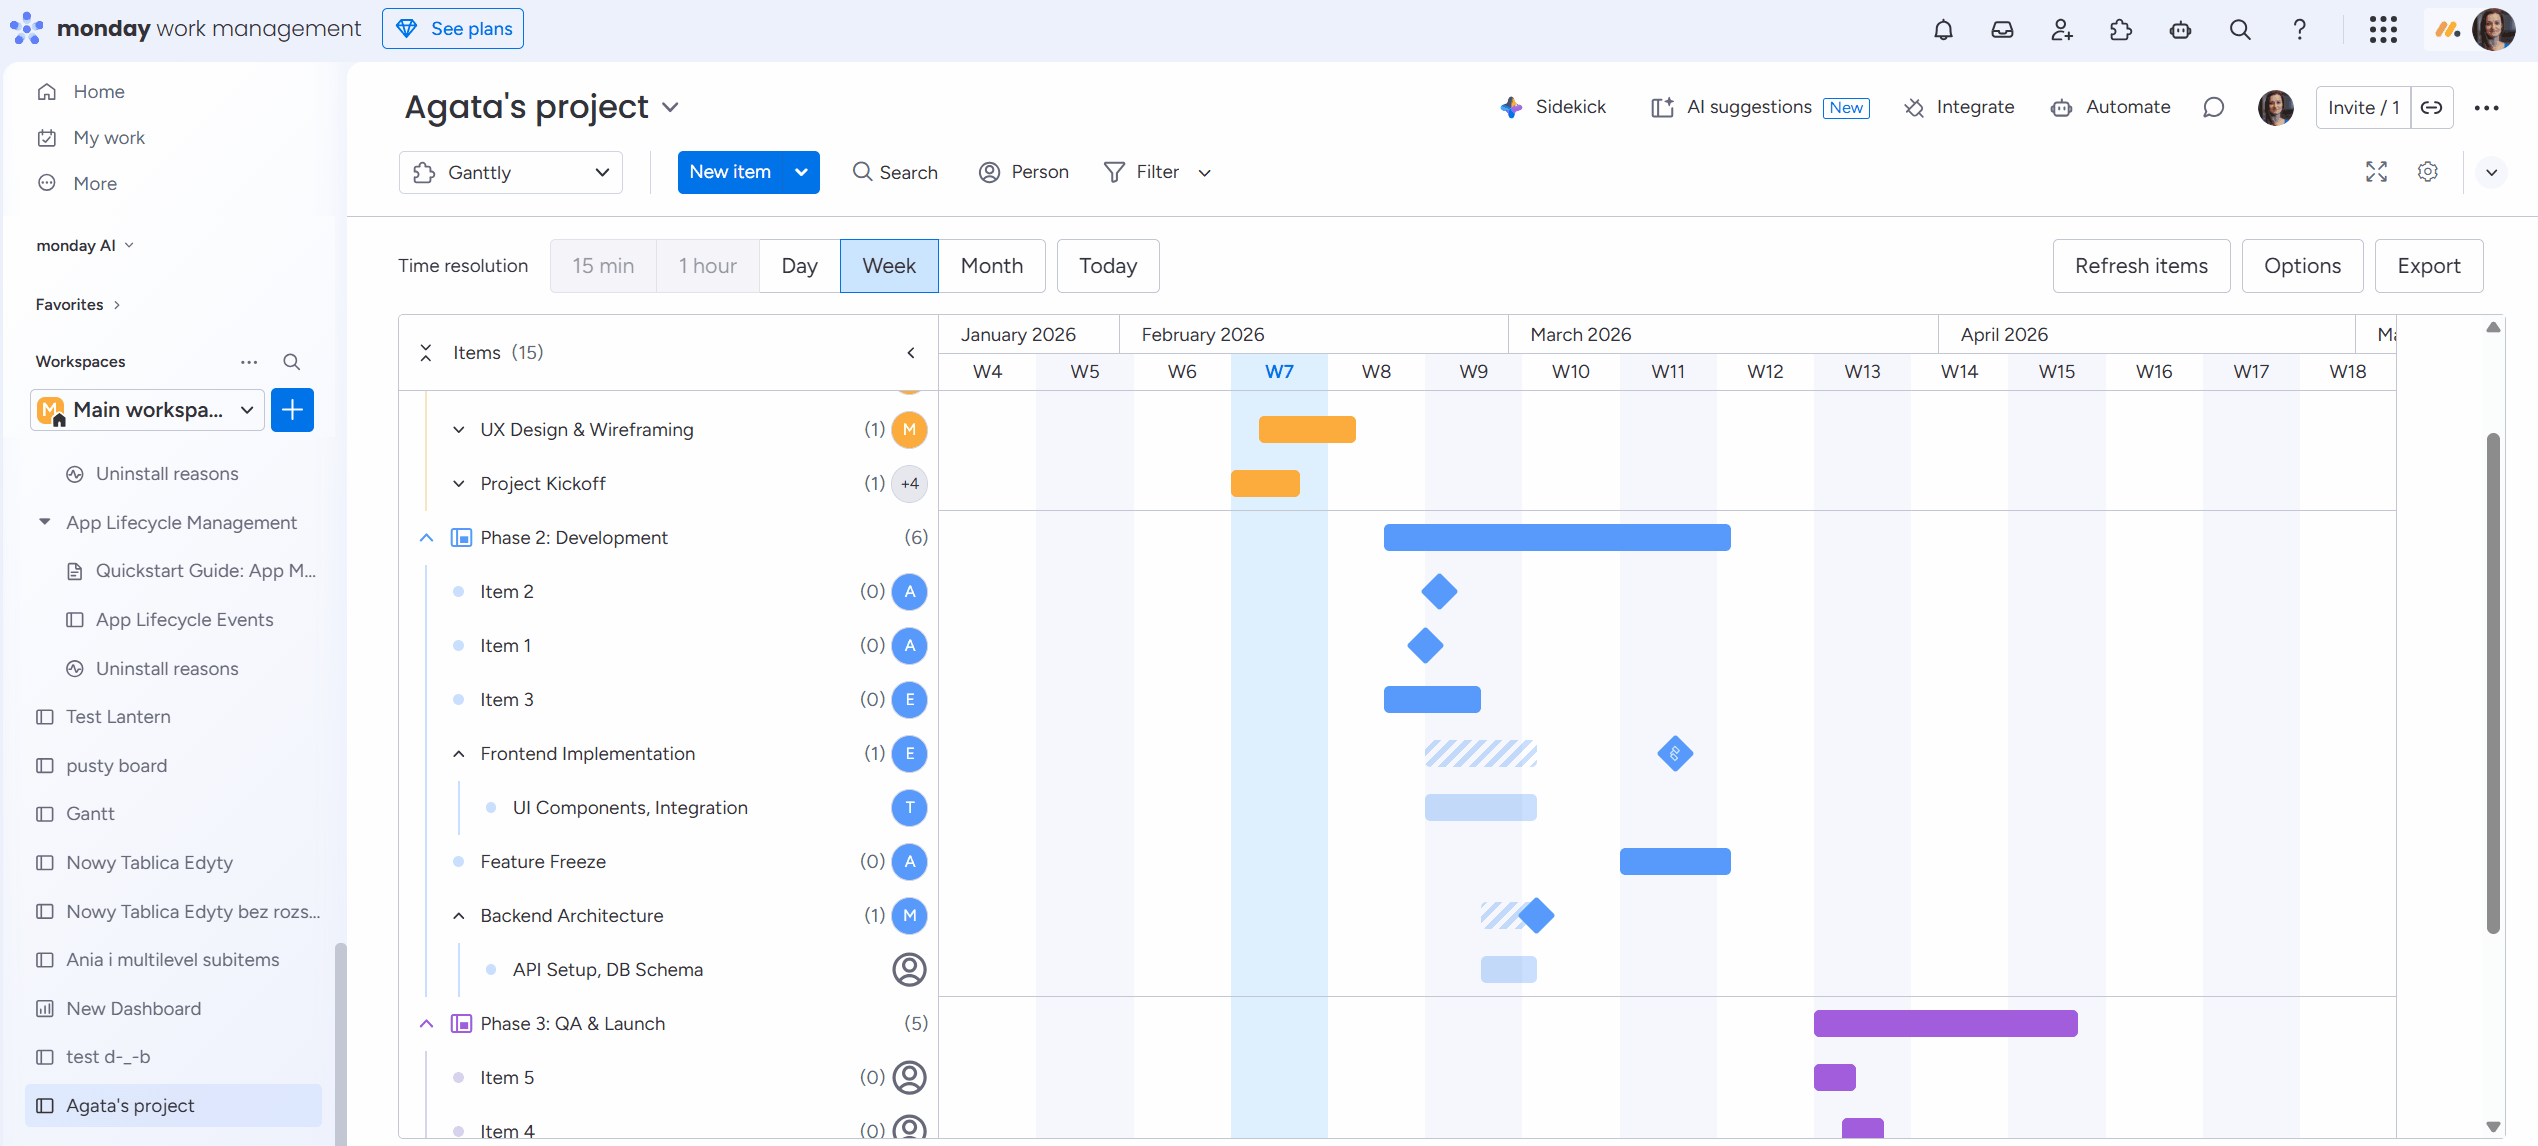Search workspaces with the magnifier icon
This screenshot has width=2538, height=1146.
[x=291, y=362]
